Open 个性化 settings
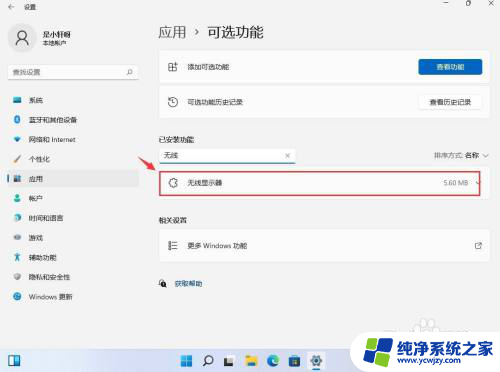The image size is (500, 372). point(73,159)
